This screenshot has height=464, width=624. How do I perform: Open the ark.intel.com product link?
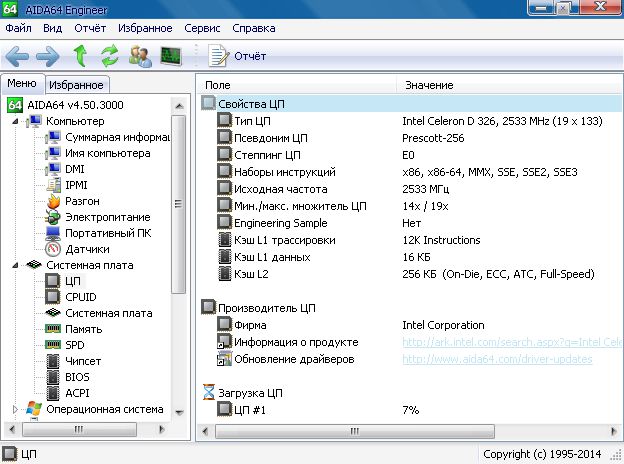coord(513,342)
